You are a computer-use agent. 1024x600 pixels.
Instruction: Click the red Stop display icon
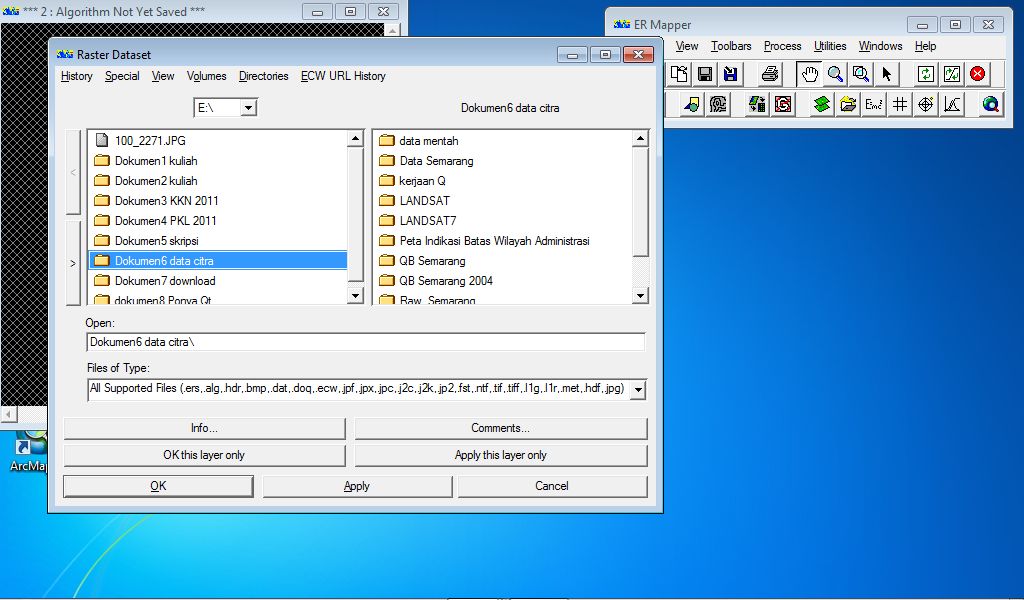(977, 72)
